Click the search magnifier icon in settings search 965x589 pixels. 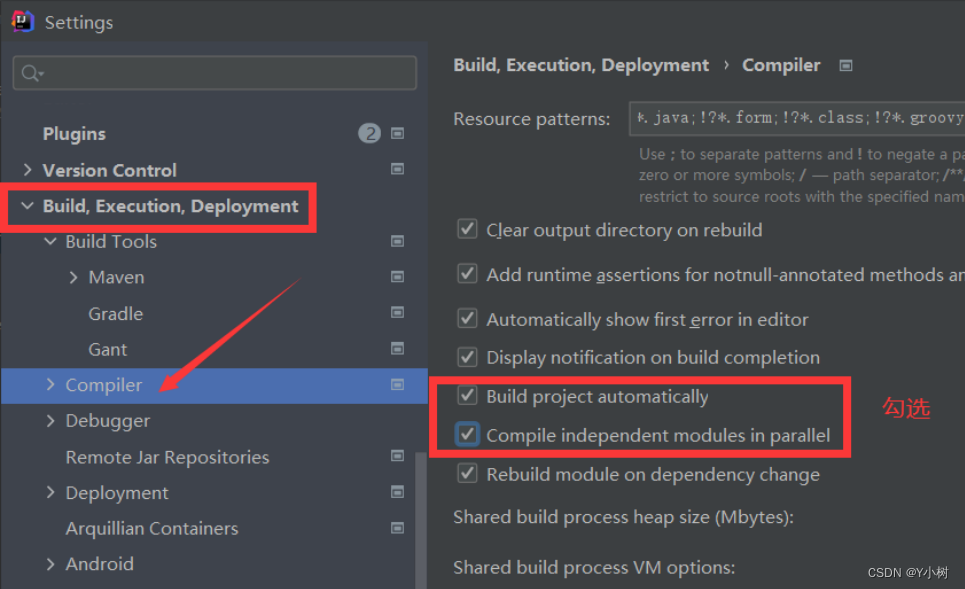click(x=31, y=73)
